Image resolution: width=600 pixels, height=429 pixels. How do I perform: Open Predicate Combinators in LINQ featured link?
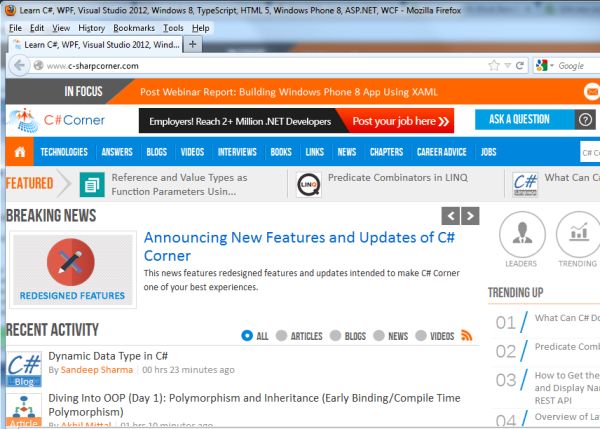click(x=398, y=178)
